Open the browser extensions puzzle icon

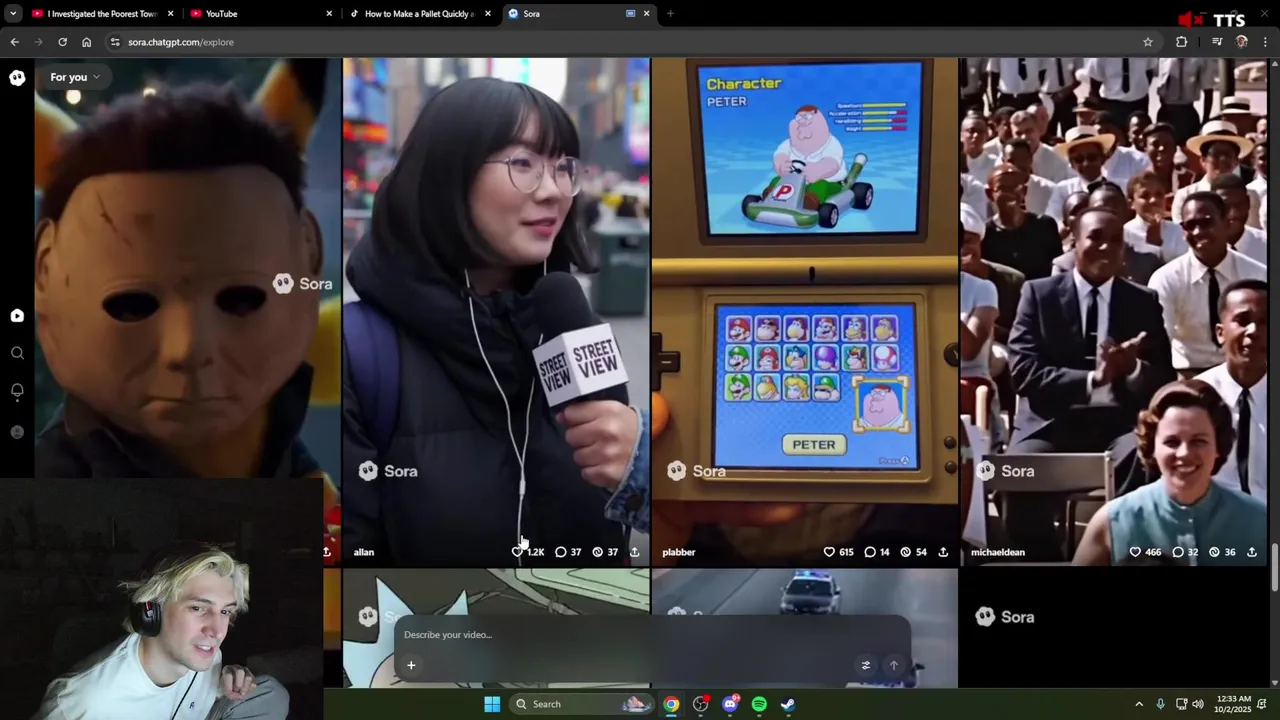point(1182,42)
